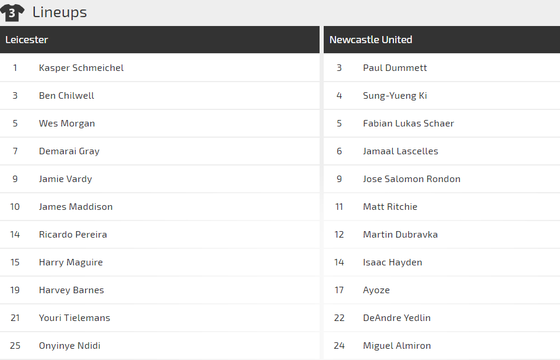Select Ayoze in Newcastle lineup
The image size is (560, 360).
[376, 290]
